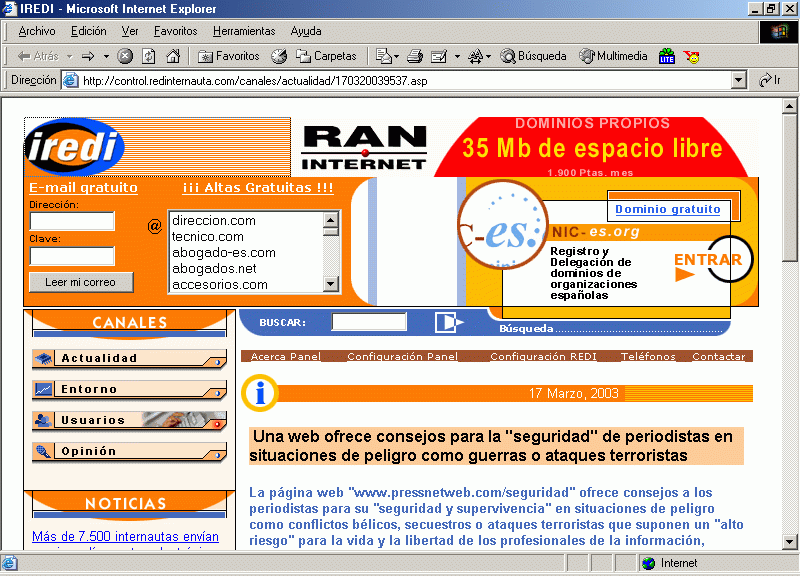Click domain list scroll up arrow

pos(331,219)
